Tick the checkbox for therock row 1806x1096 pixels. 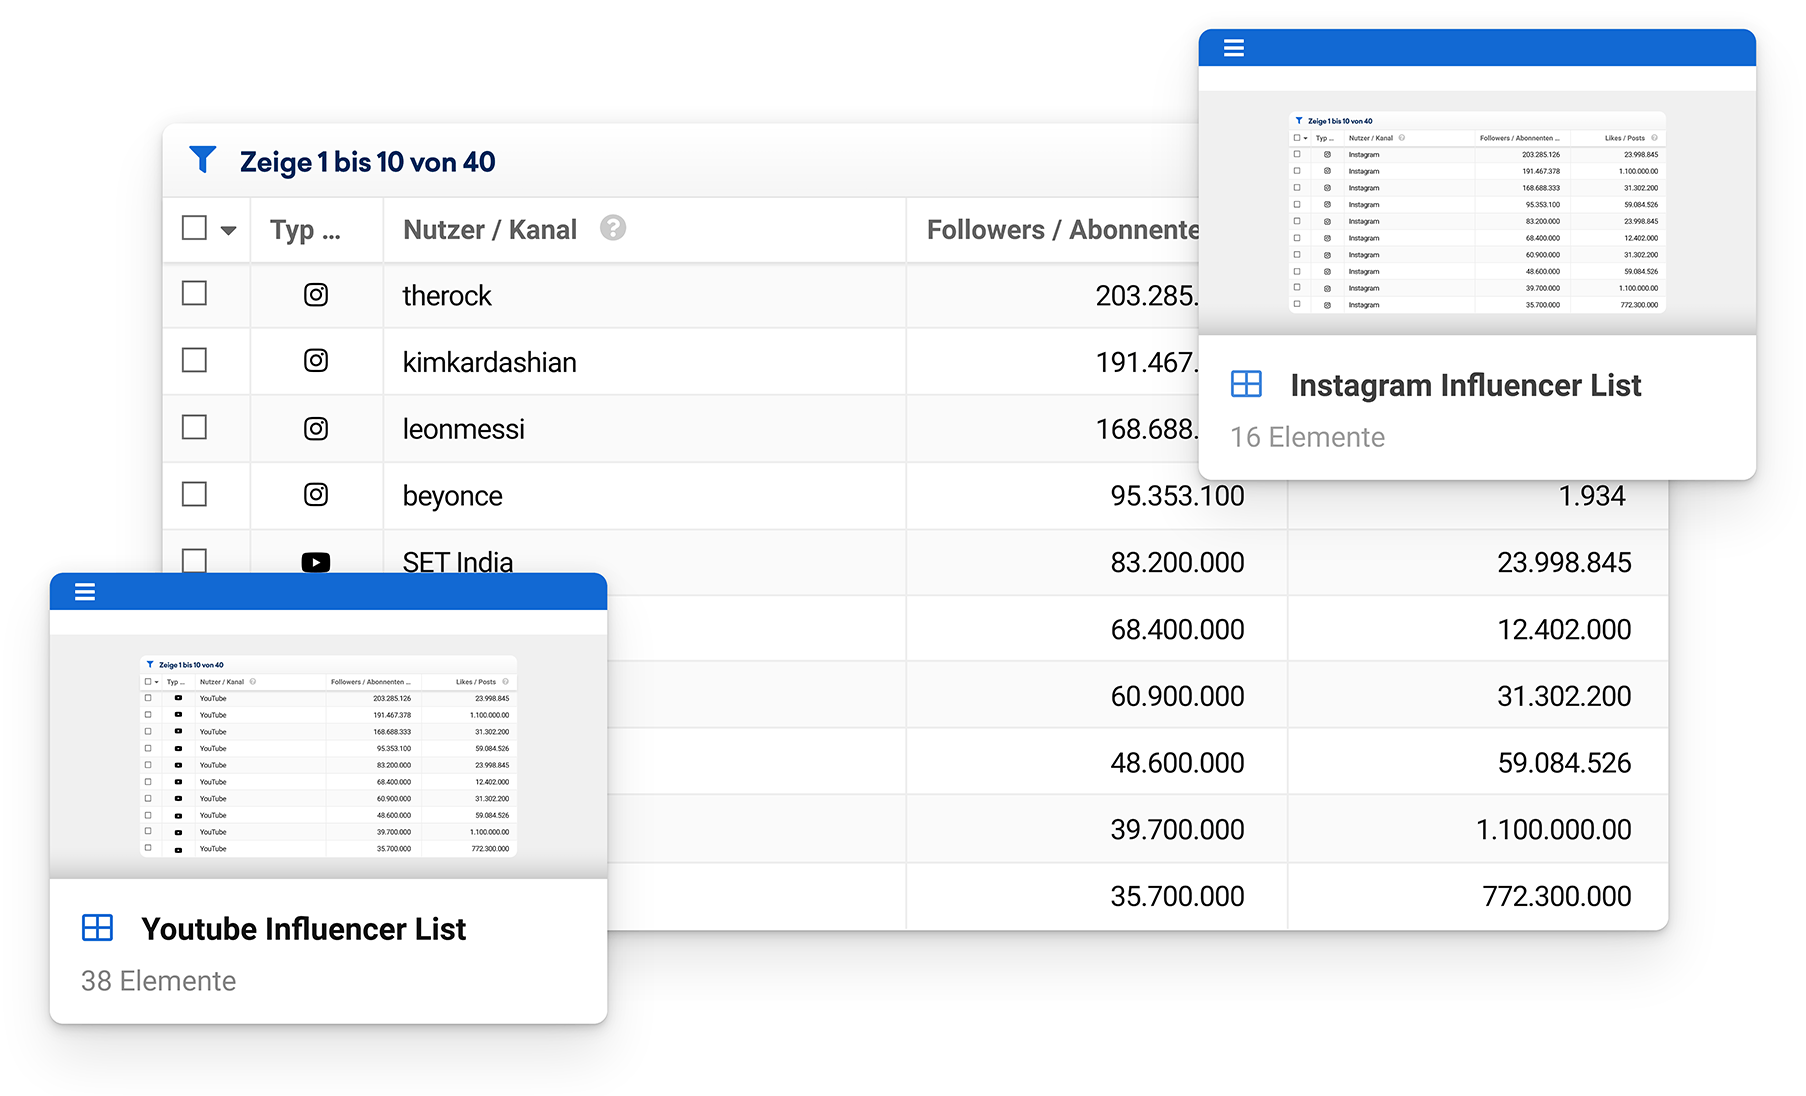tap(194, 293)
